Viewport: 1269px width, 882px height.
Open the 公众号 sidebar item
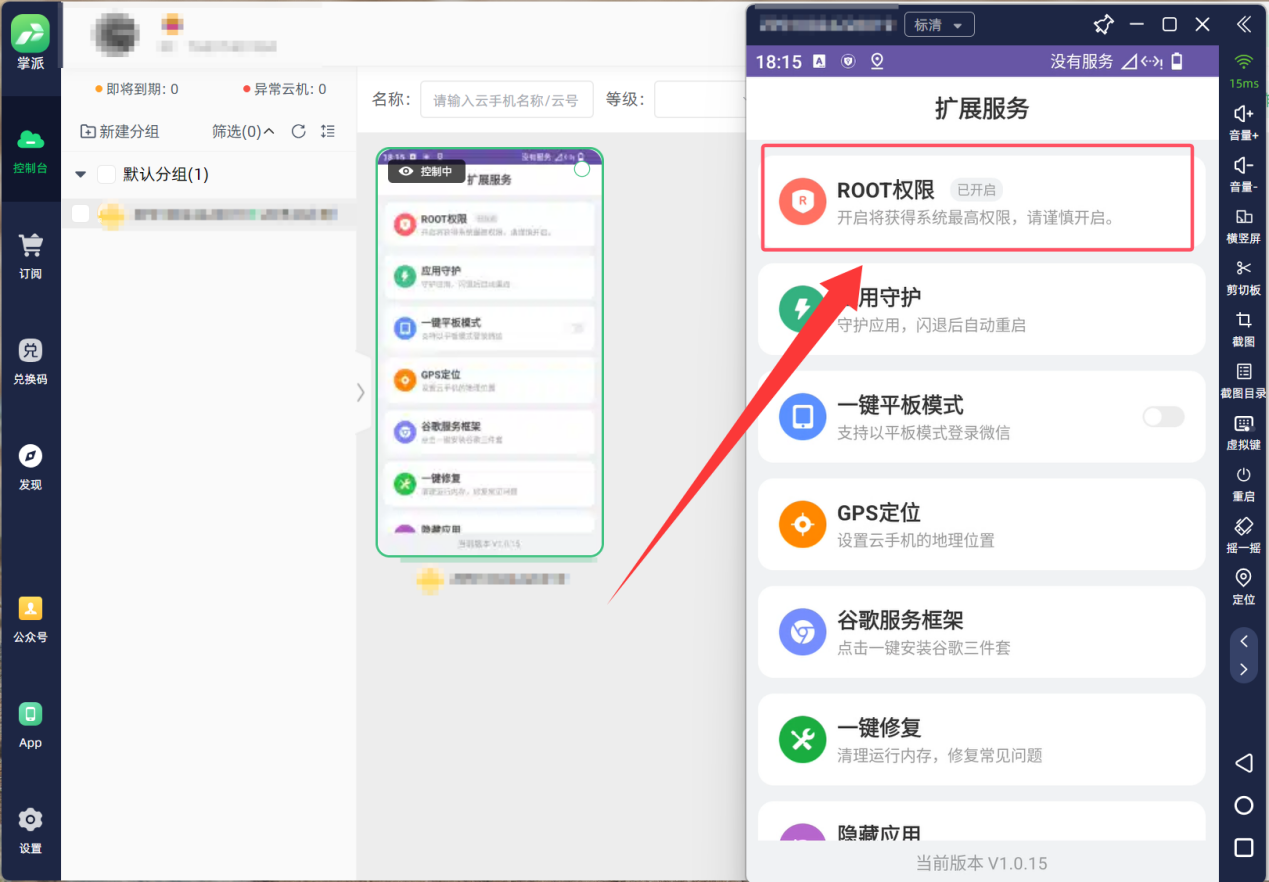coord(30,619)
